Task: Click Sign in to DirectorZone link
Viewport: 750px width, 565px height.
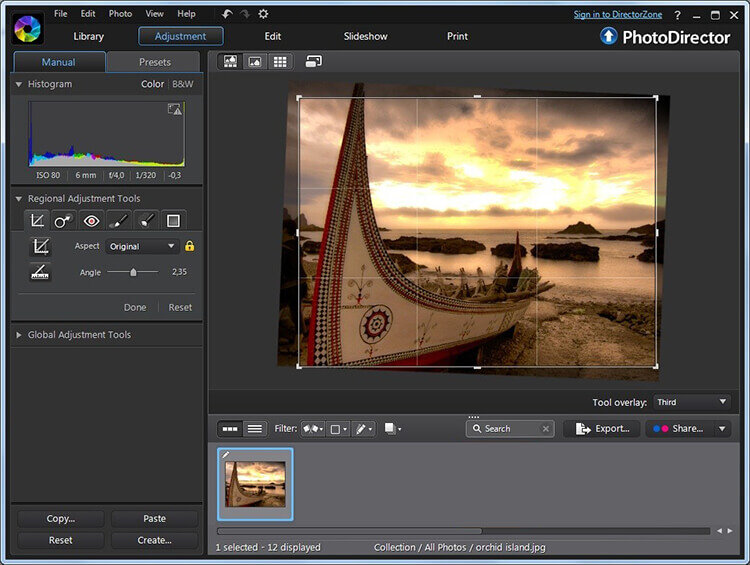Action: click(x=616, y=15)
